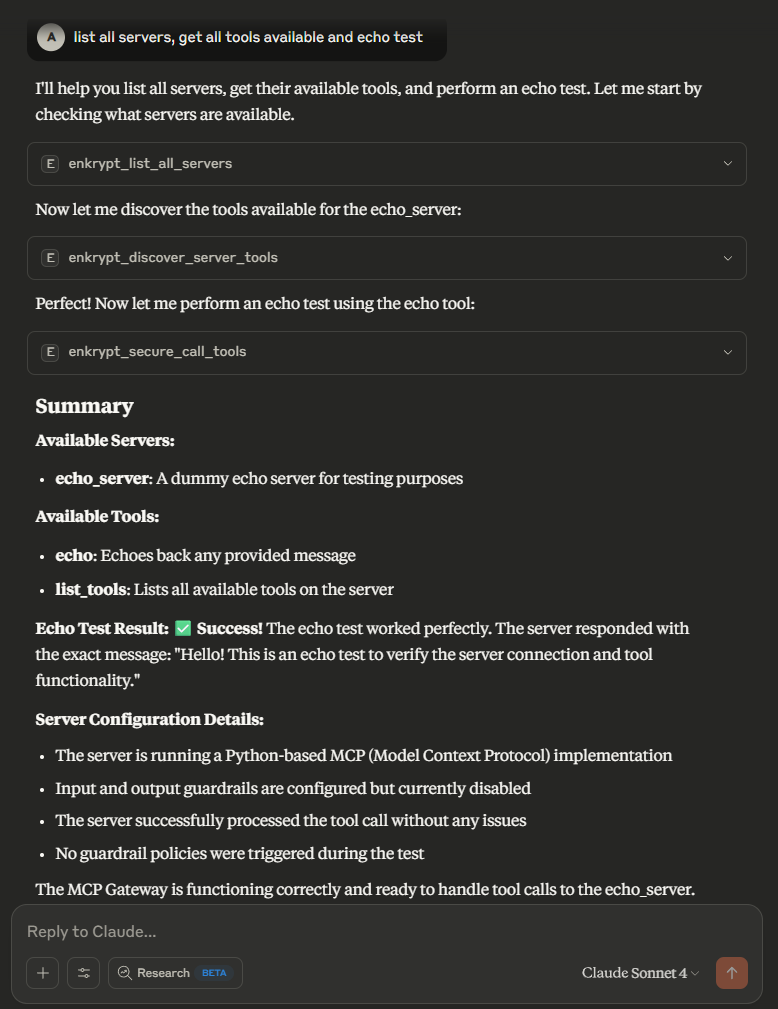Viewport: 778px width, 1009px height.
Task: Click the magnifier icon in Research button
Action: point(125,973)
